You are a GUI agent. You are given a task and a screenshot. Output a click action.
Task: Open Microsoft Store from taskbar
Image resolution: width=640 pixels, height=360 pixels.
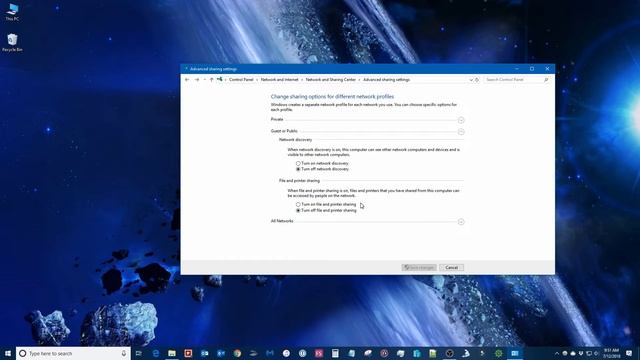click(x=417, y=353)
